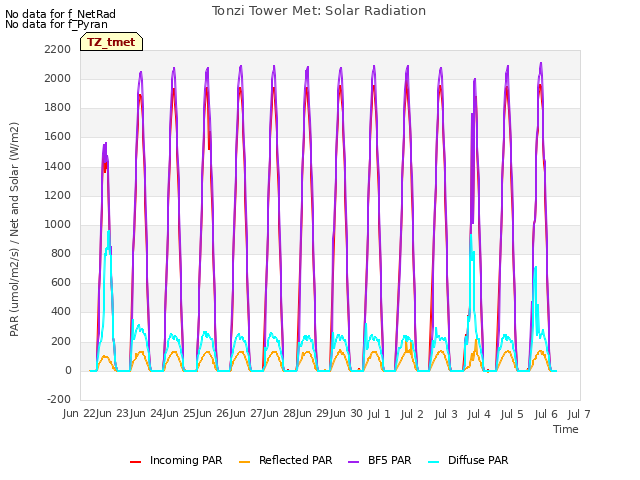Click the 200 y-axis tick label
This screenshot has height=480, width=640.
click(61, 342)
